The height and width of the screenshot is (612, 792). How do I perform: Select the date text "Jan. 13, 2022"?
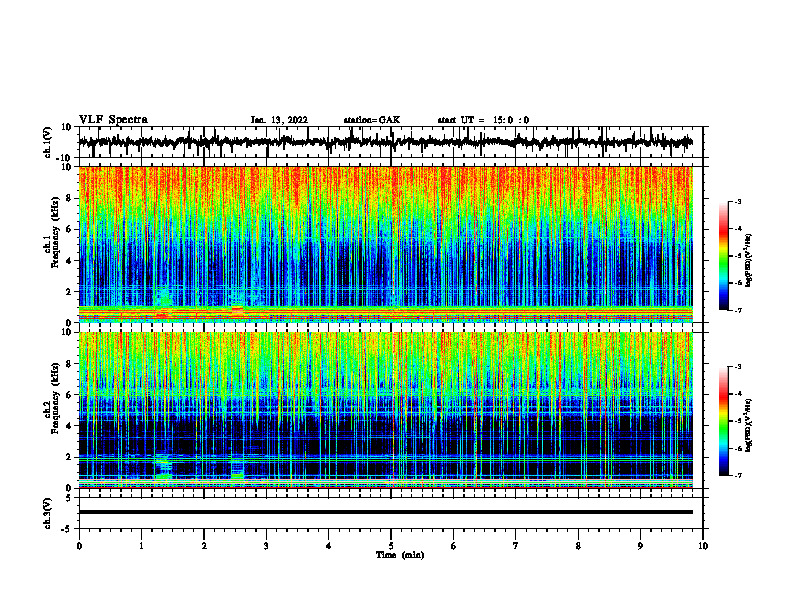point(279,120)
